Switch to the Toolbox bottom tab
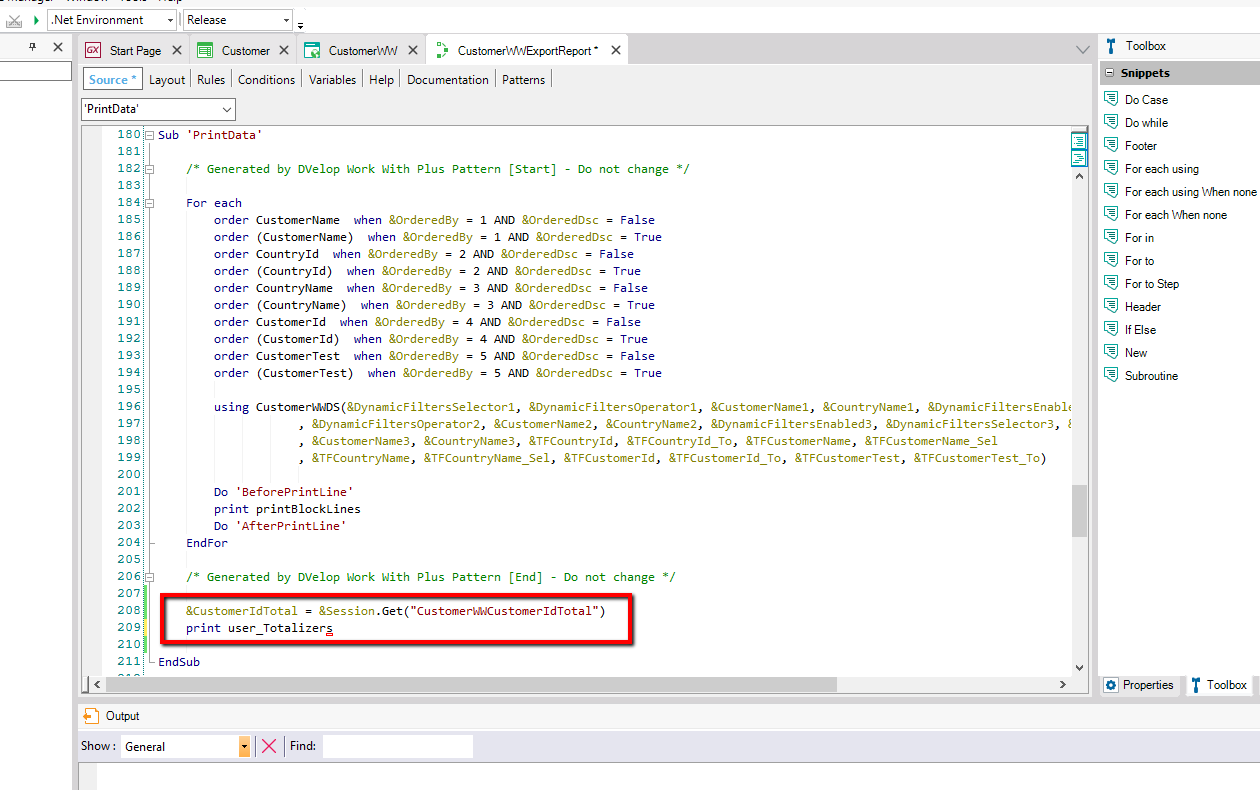Image resolution: width=1260 pixels, height=790 pixels. [x=1218, y=685]
